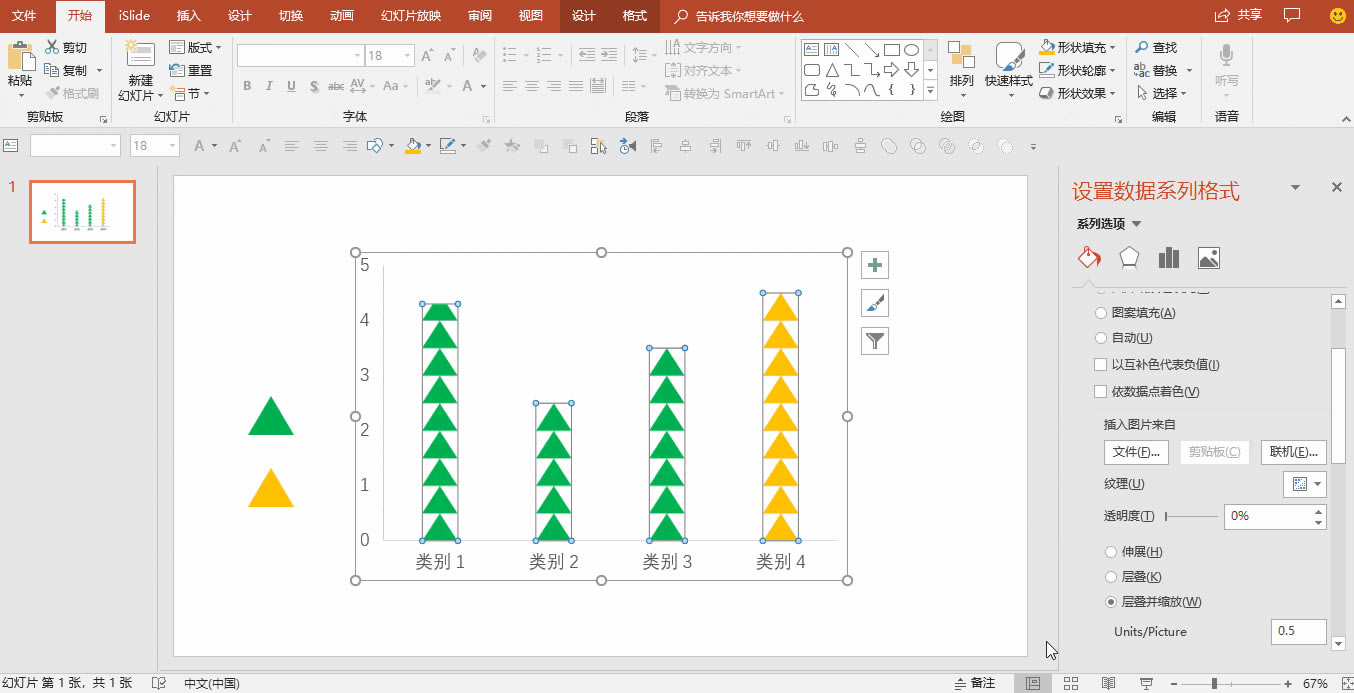Click the 联机(E)... button
The height and width of the screenshot is (693, 1354).
[1294, 452]
